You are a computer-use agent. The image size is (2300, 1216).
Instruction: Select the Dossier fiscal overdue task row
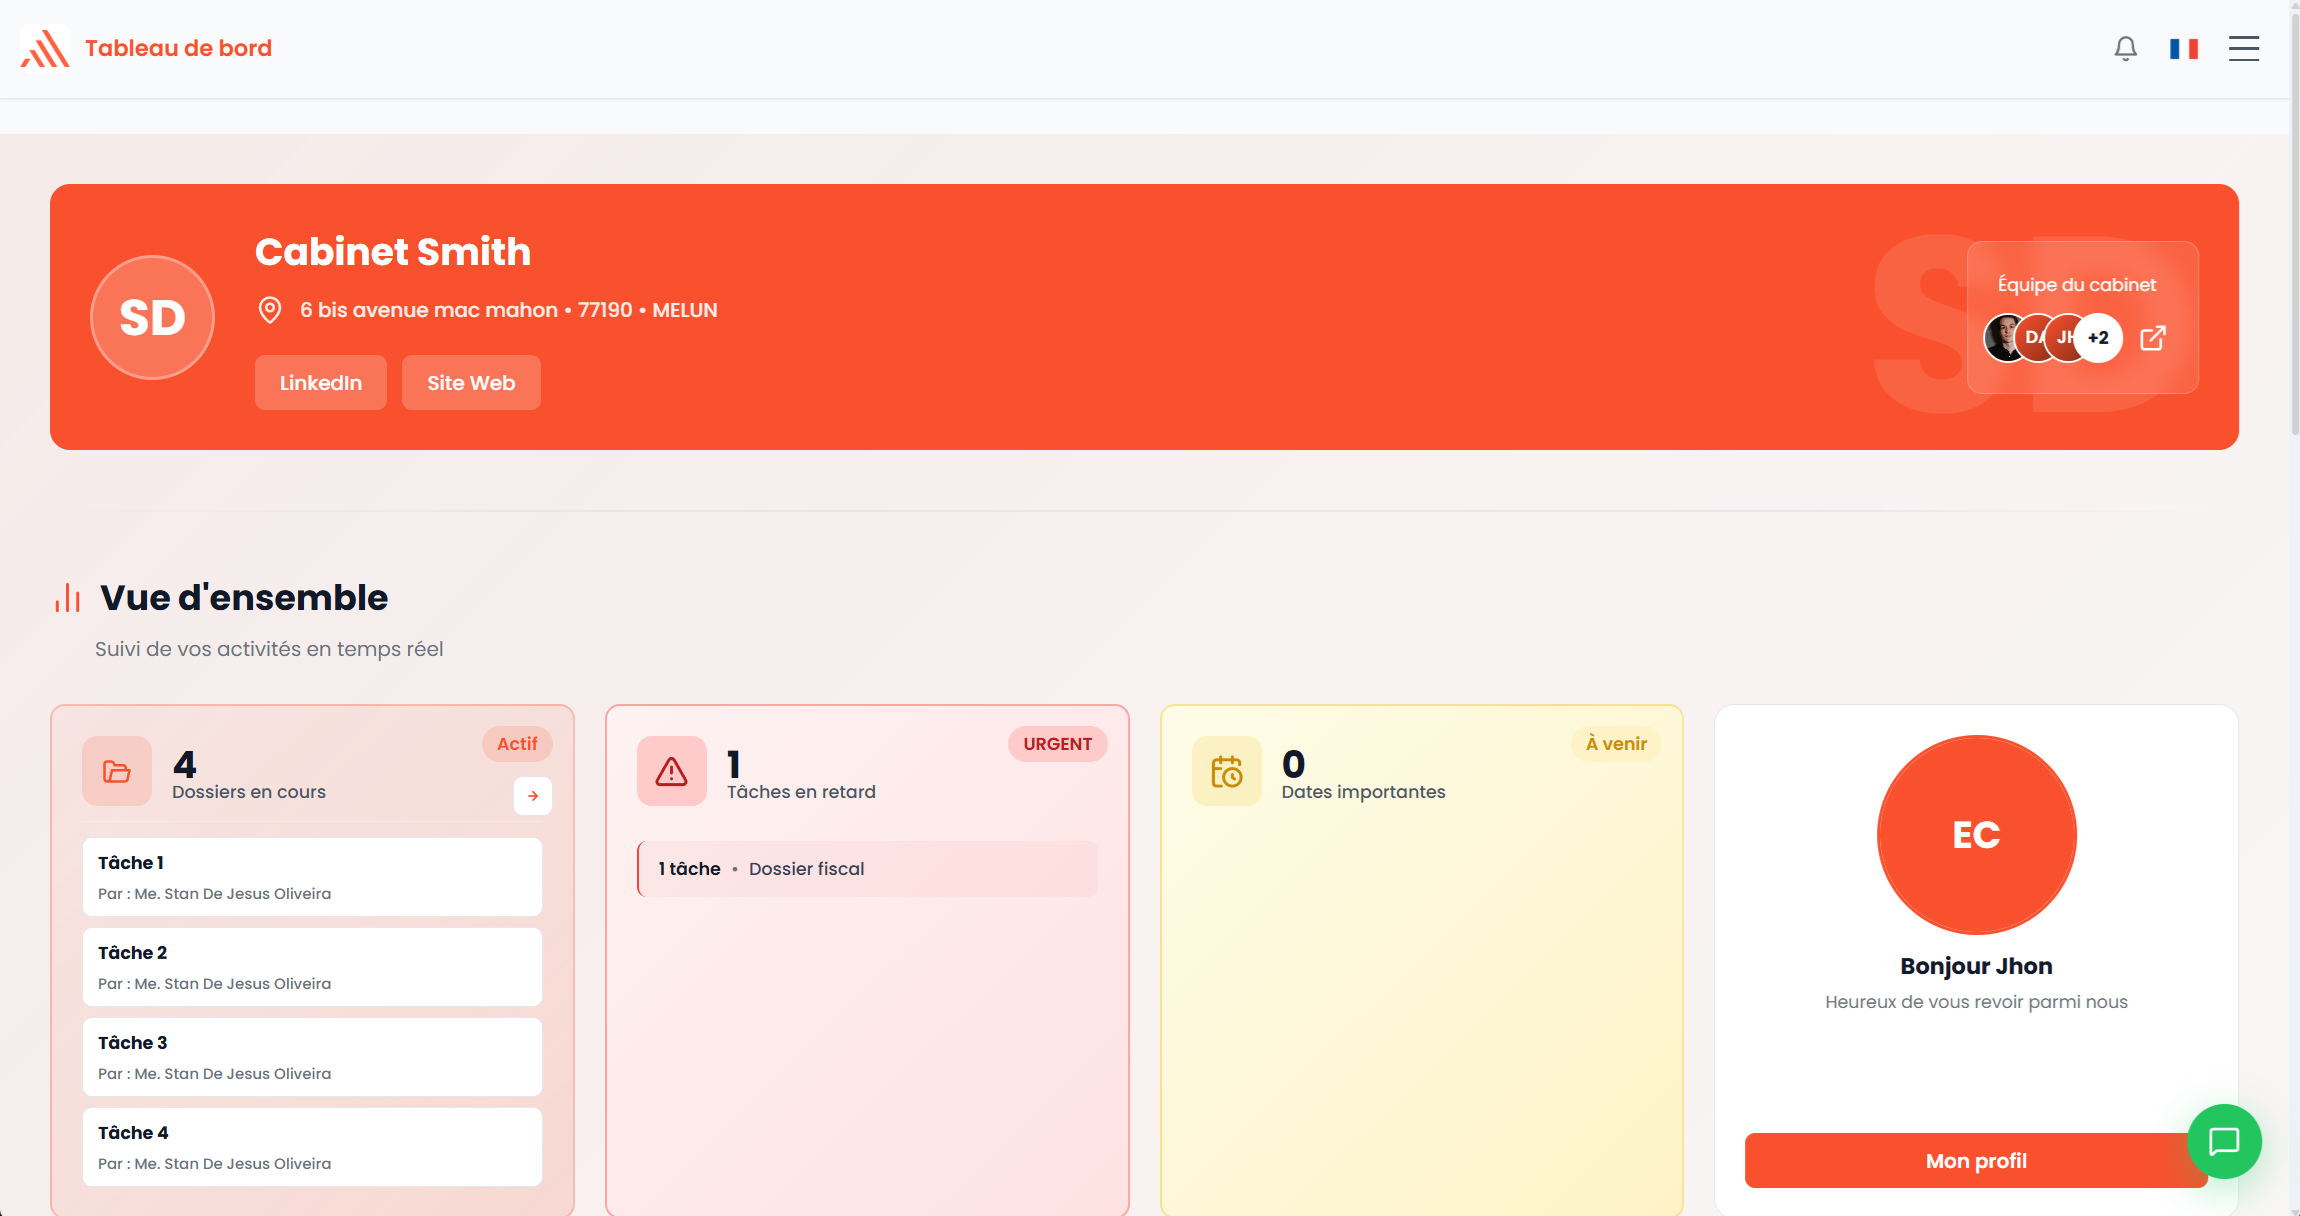[867, 869]
